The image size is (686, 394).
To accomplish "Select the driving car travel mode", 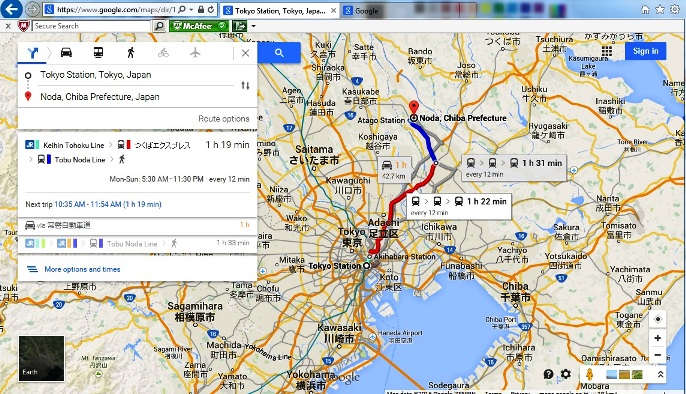I will click(66, 52).
